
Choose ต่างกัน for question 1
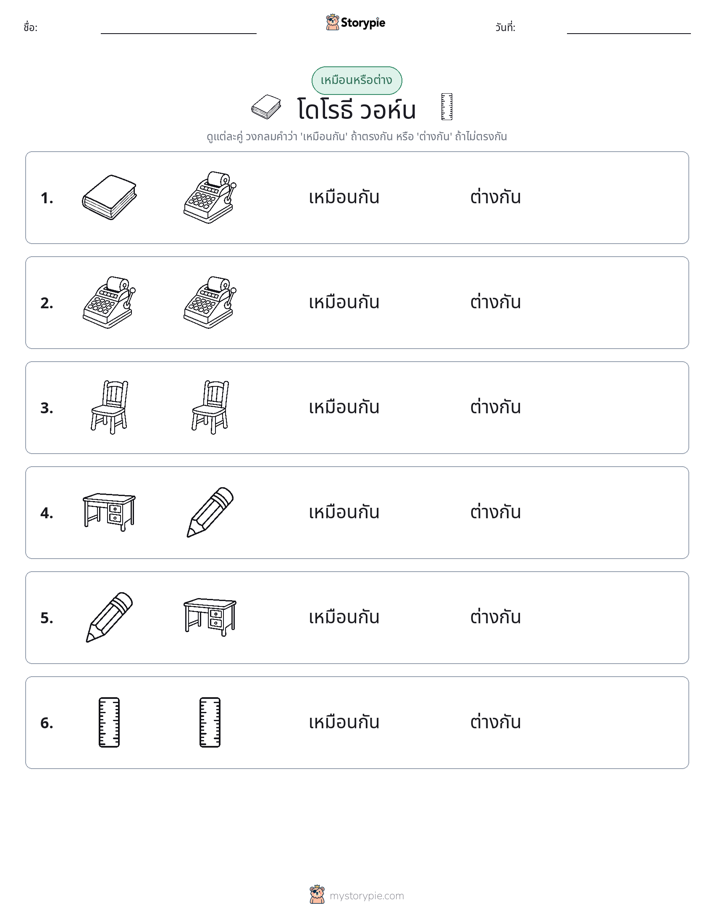tap(495, 197)
